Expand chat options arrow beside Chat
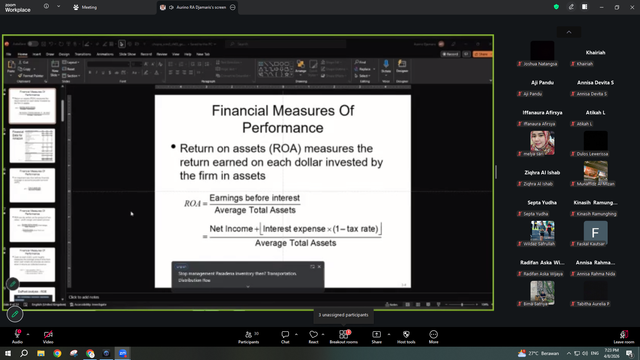This screenshot has width=640, height=360. (296, 334)
